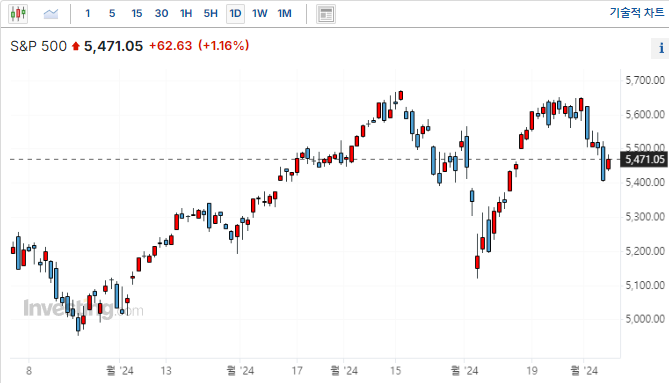Click the date label 19

532,371
